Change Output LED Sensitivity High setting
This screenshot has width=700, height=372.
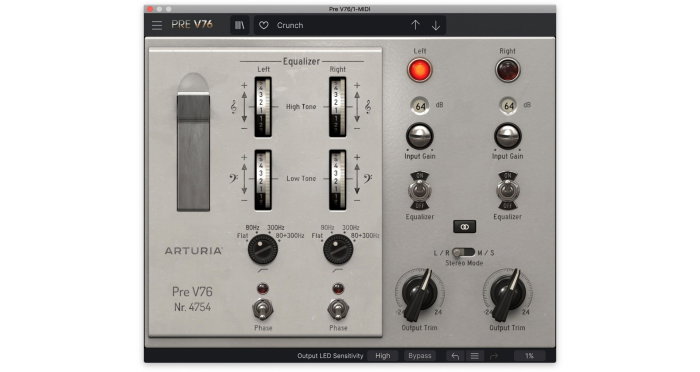383,356
